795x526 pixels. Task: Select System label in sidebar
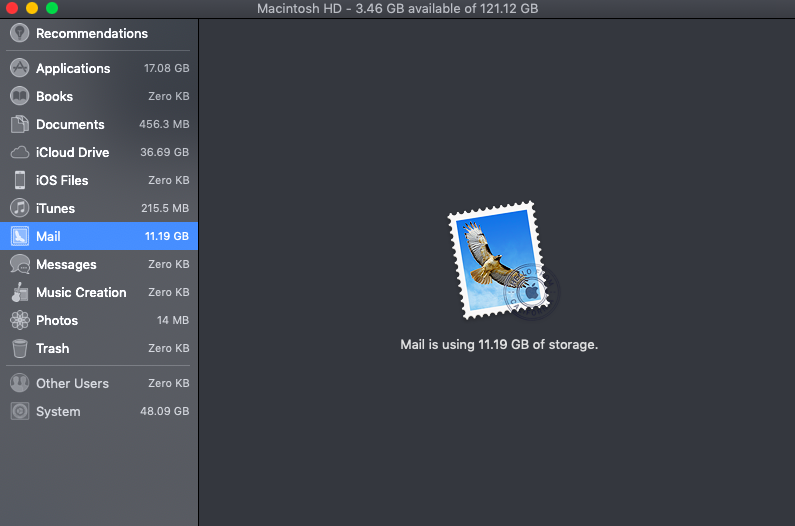click(x=58, y=411)
